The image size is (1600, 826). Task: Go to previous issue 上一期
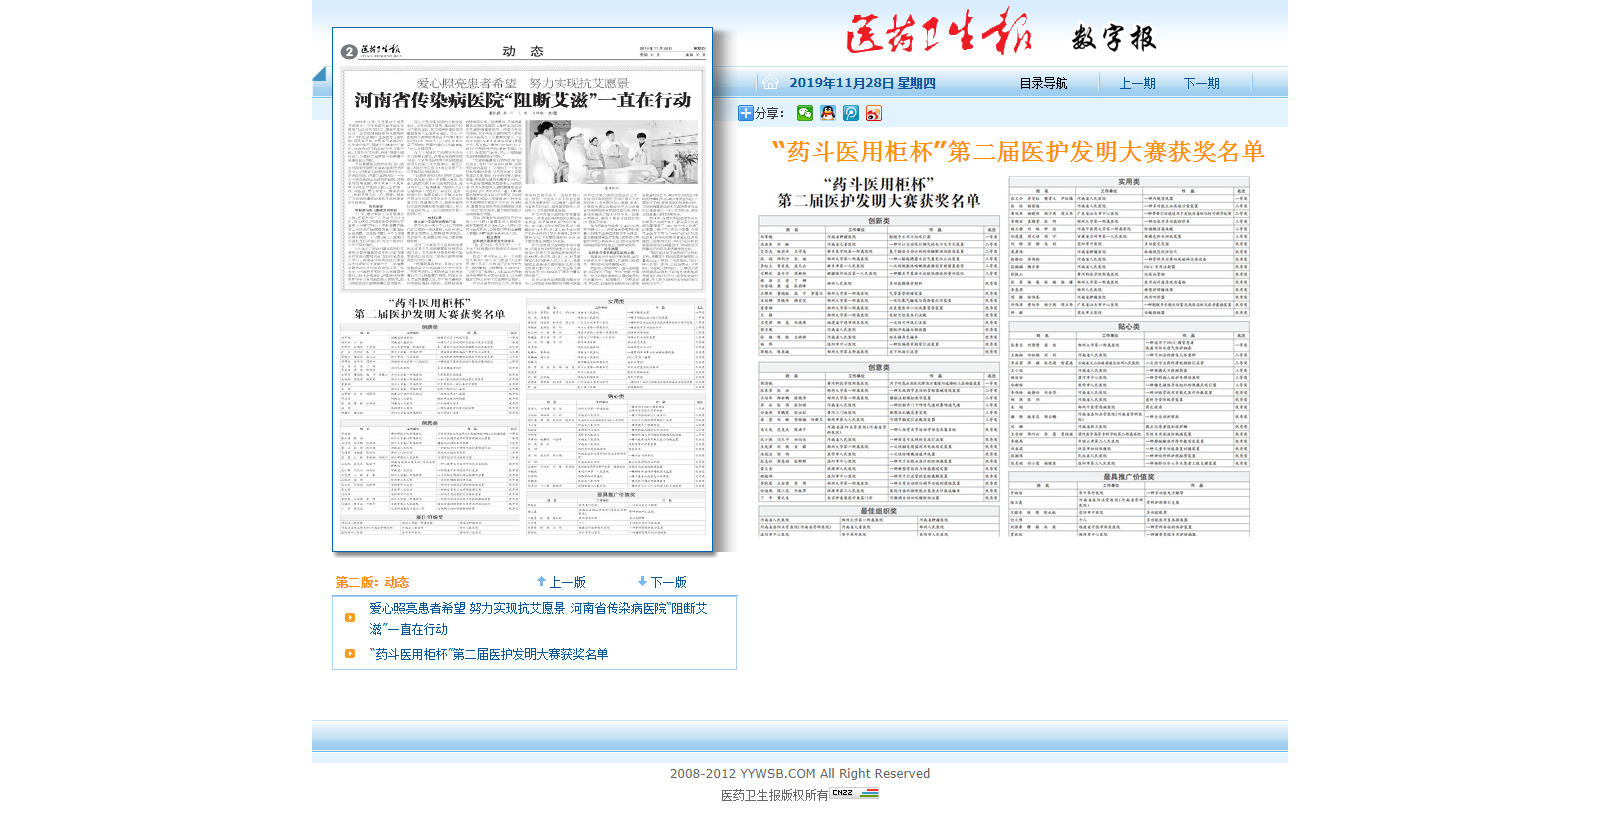[1137, 84]
